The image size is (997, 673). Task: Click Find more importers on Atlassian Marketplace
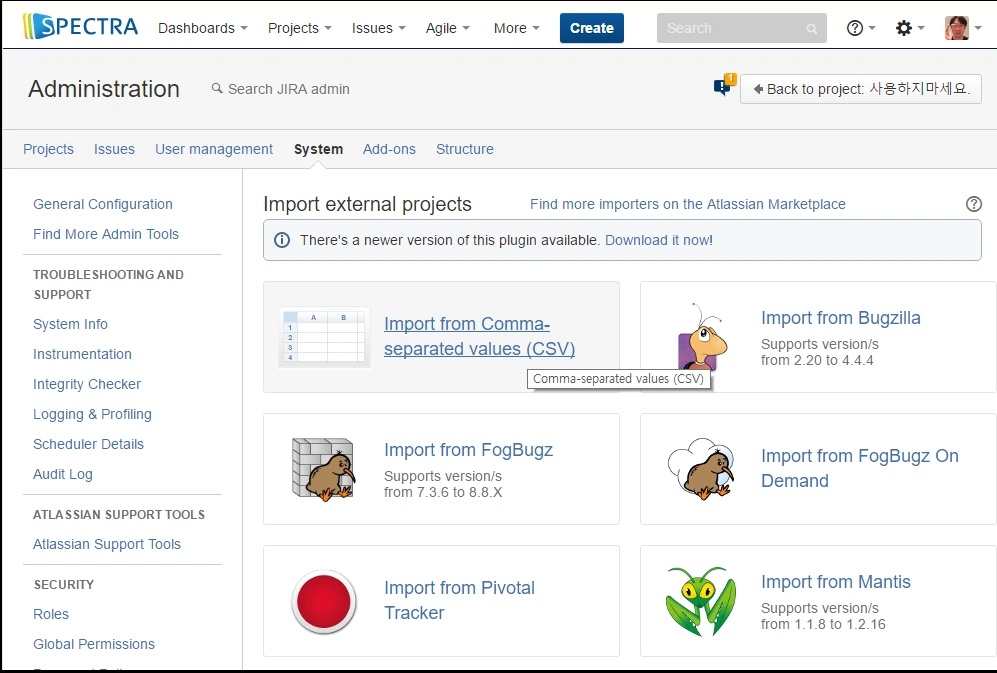click(x=688, y=204)
